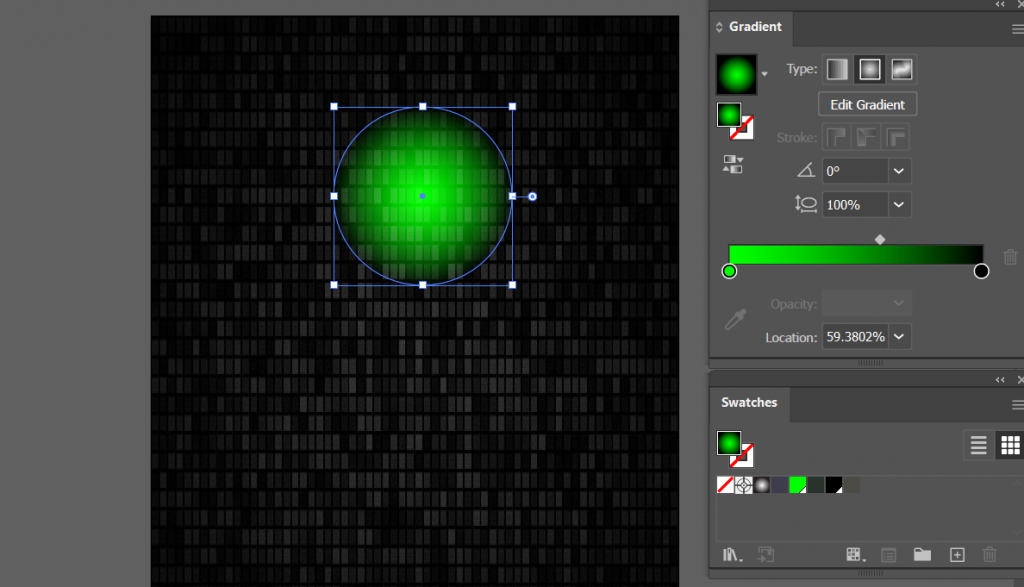
Task: Collapse the Gradient panel with double chevrons
Action: 998,5
